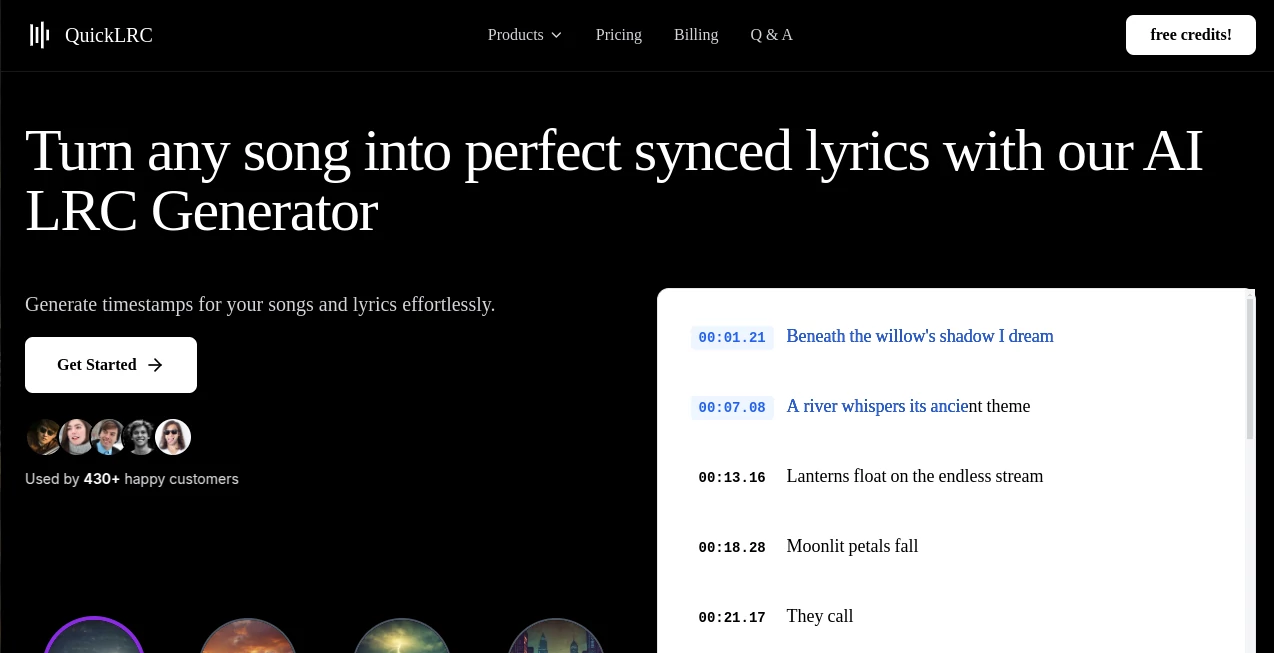The width and height of the screenshot is (1274, 653).
Task: Claim free credits via top-right button
Action: coord(1190,34)
